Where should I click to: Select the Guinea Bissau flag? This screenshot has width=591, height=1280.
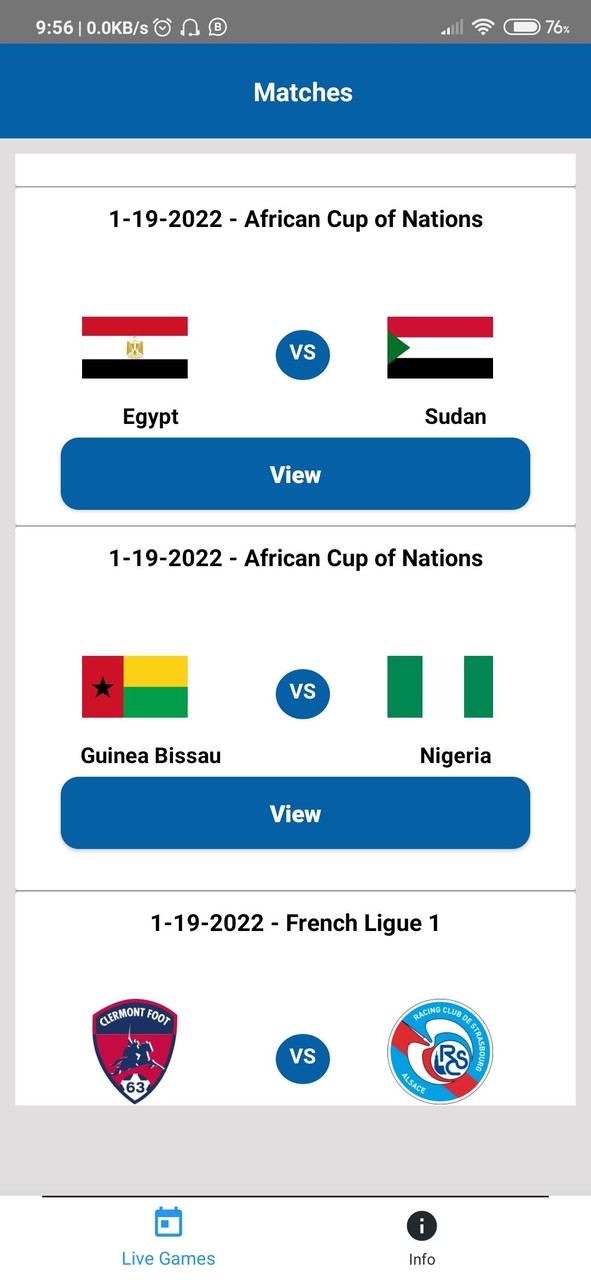coord(135,687)
